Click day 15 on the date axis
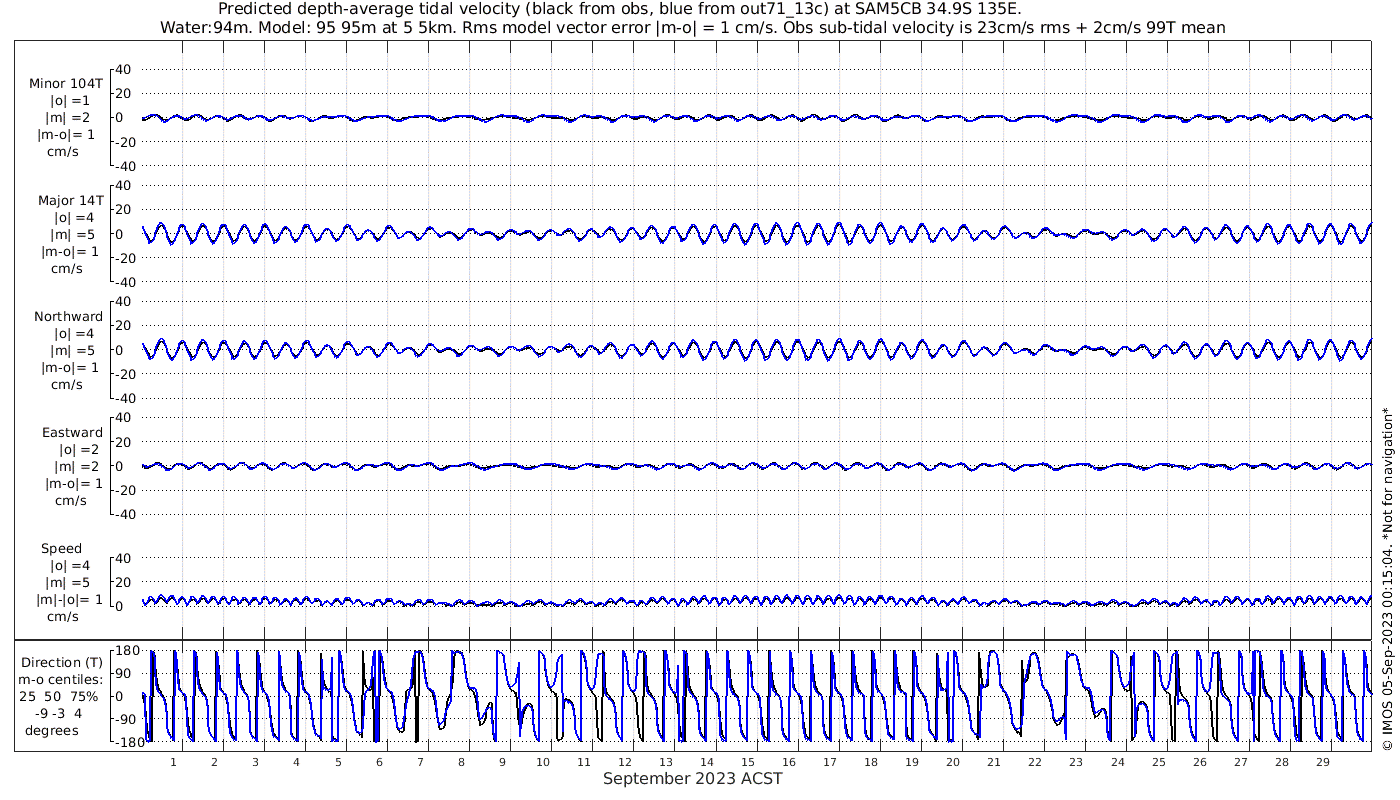Image resolution: width=1400 pixels, height=800 pixels. (748, 762)
